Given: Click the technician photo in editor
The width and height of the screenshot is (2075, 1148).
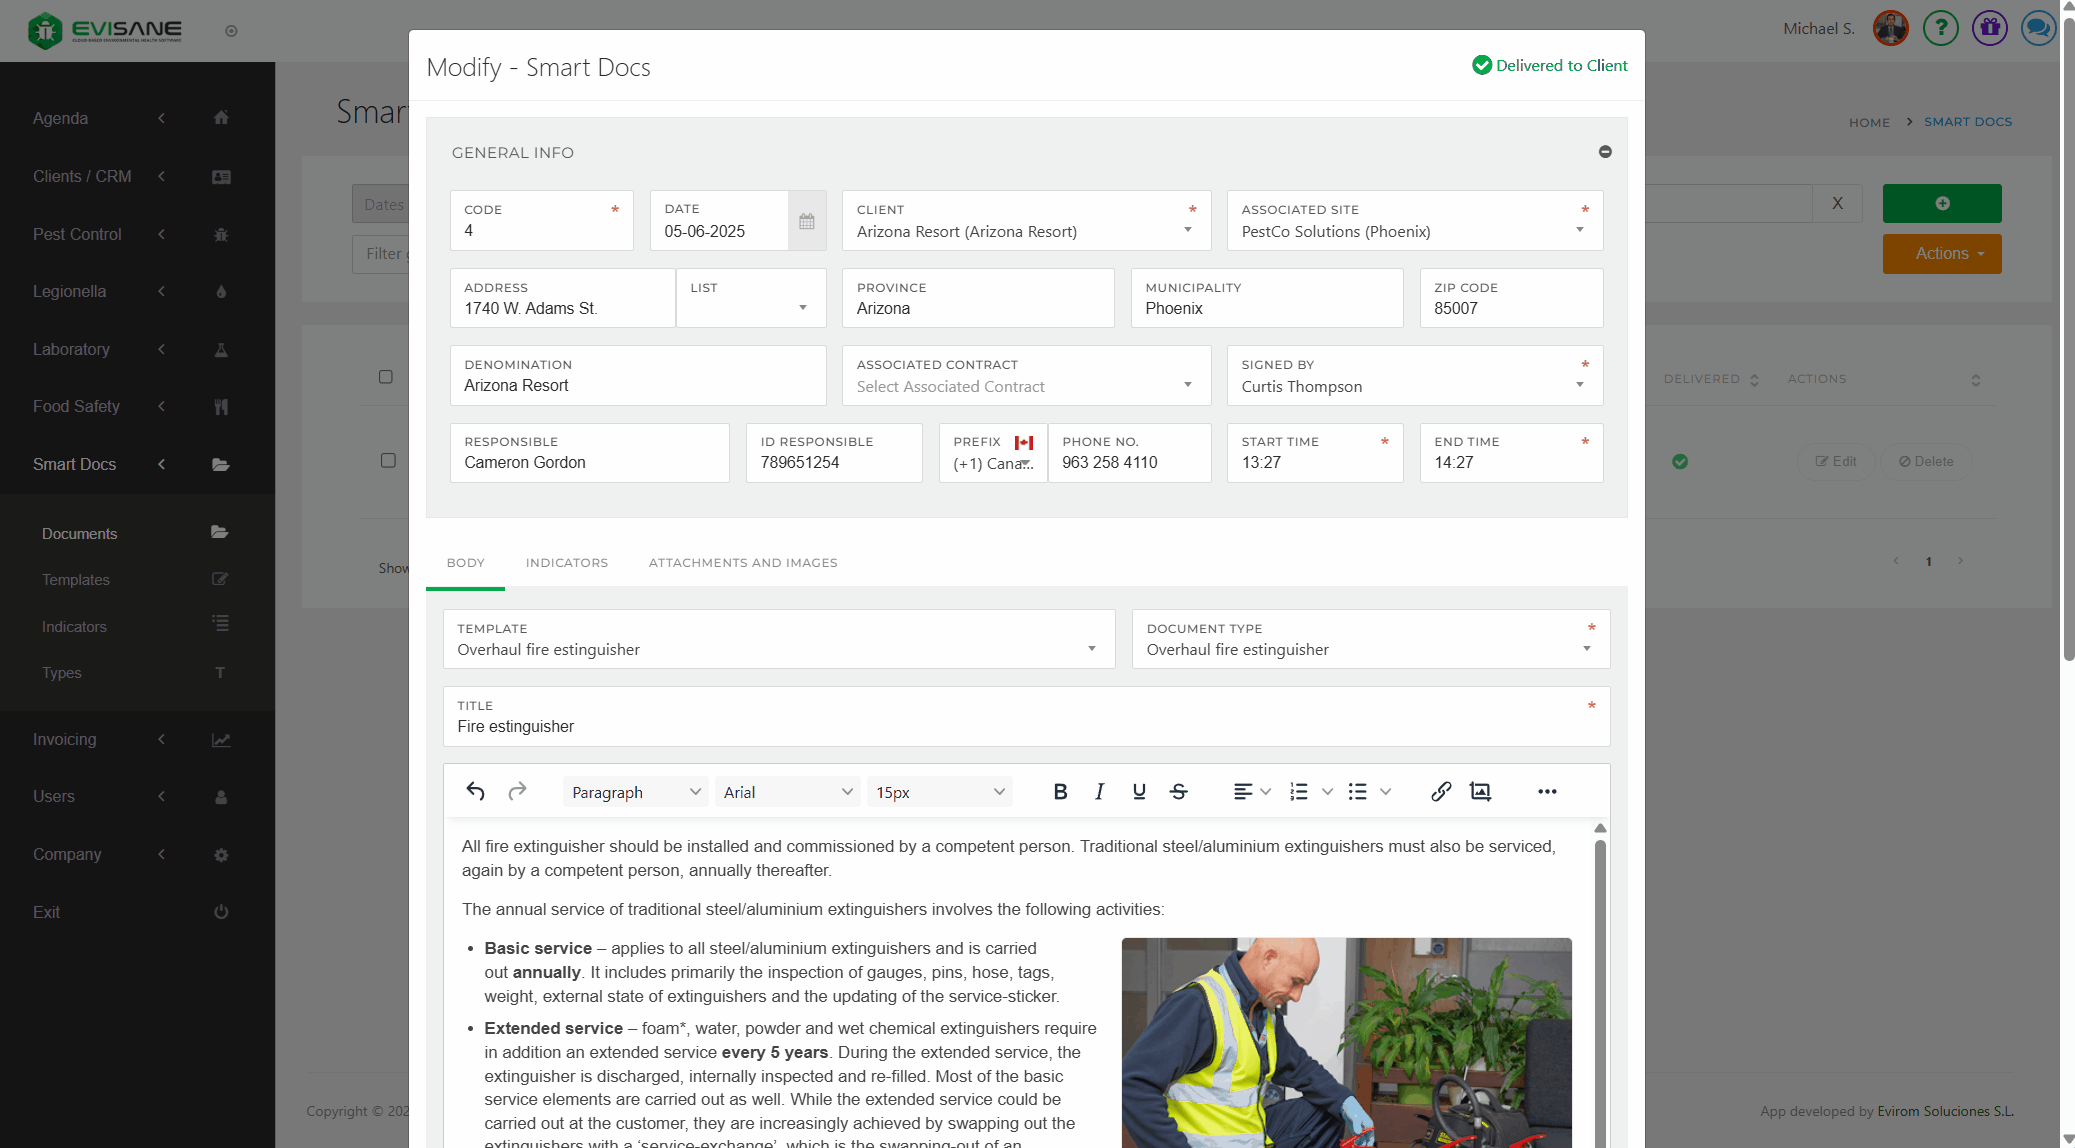Looking at the screenshot, I should tap(1346, 1042).
